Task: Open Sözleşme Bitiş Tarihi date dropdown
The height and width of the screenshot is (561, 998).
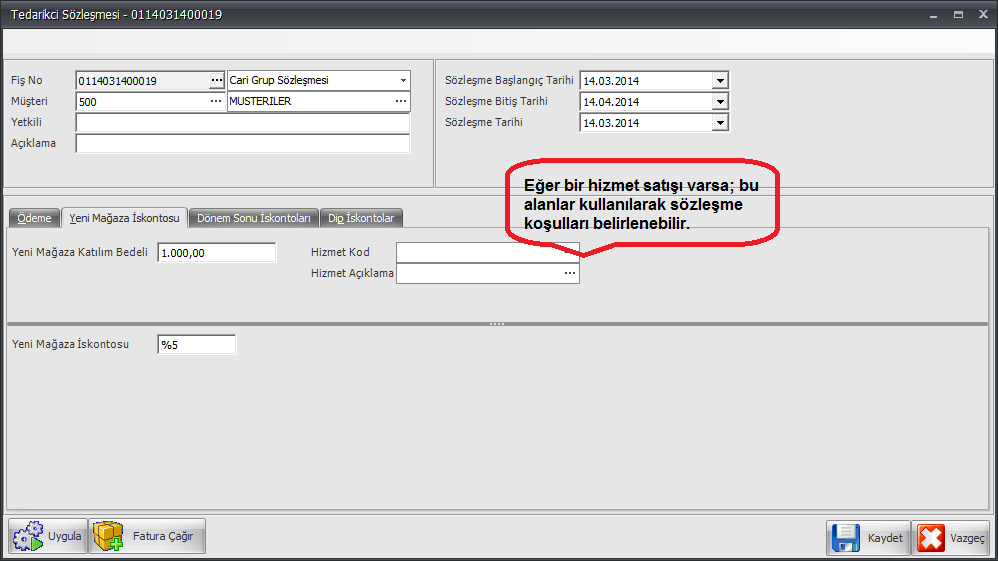Action: pos(719,101)
